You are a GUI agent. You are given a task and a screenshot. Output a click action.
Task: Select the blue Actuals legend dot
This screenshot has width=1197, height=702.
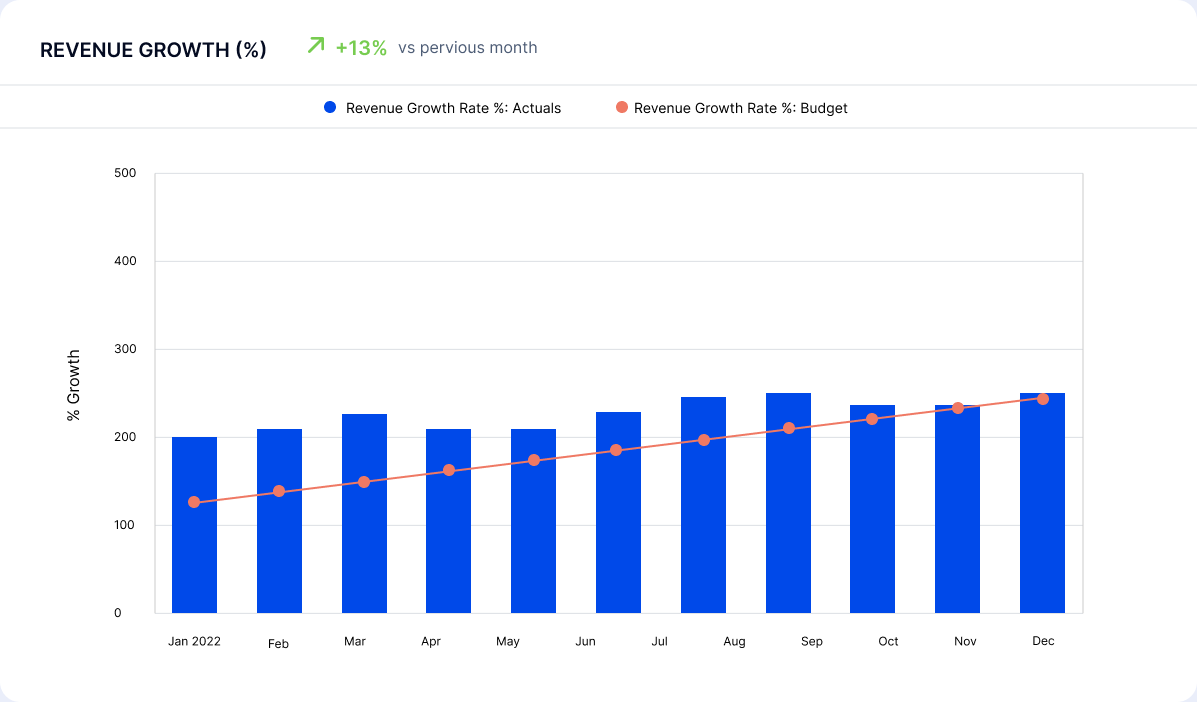[329, 107]
